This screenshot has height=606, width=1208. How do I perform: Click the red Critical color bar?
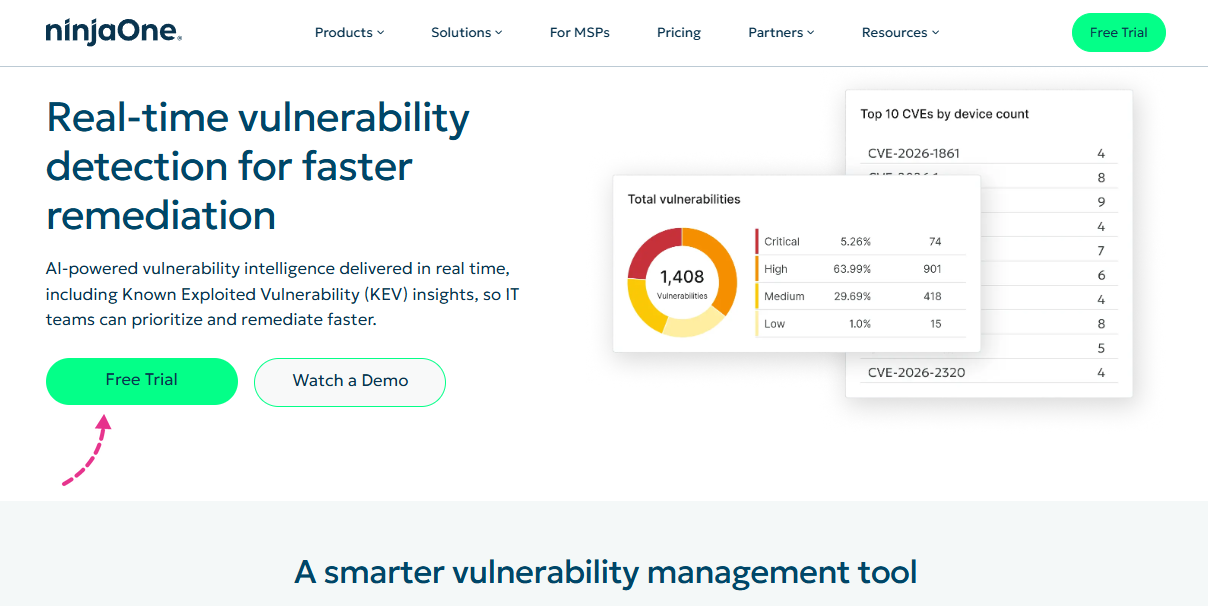coord(757,242)
